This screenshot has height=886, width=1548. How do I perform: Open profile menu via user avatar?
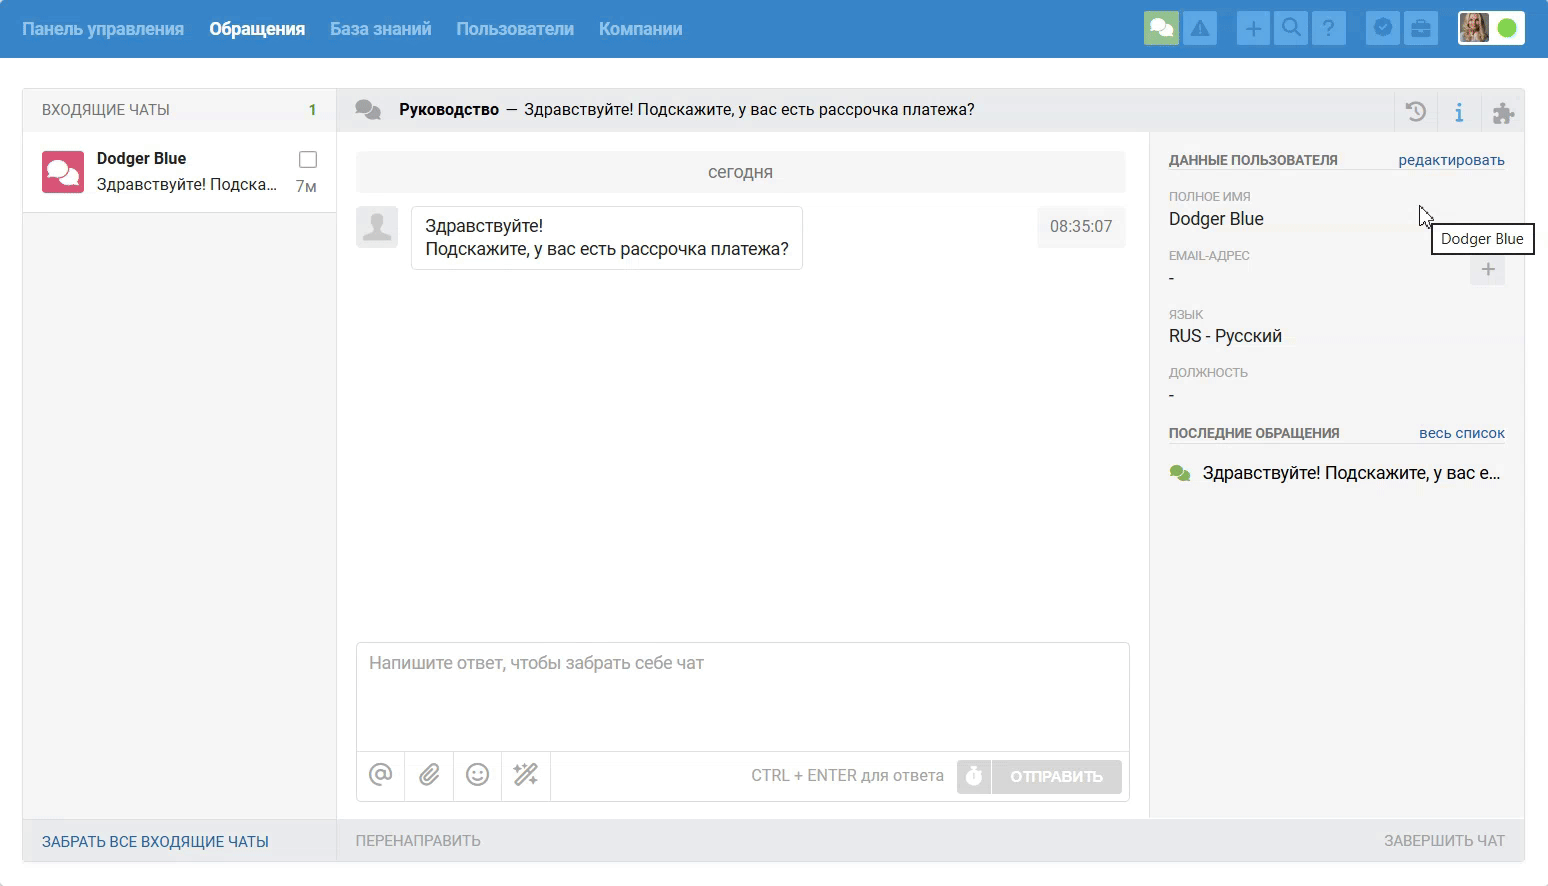[1474, 28]
